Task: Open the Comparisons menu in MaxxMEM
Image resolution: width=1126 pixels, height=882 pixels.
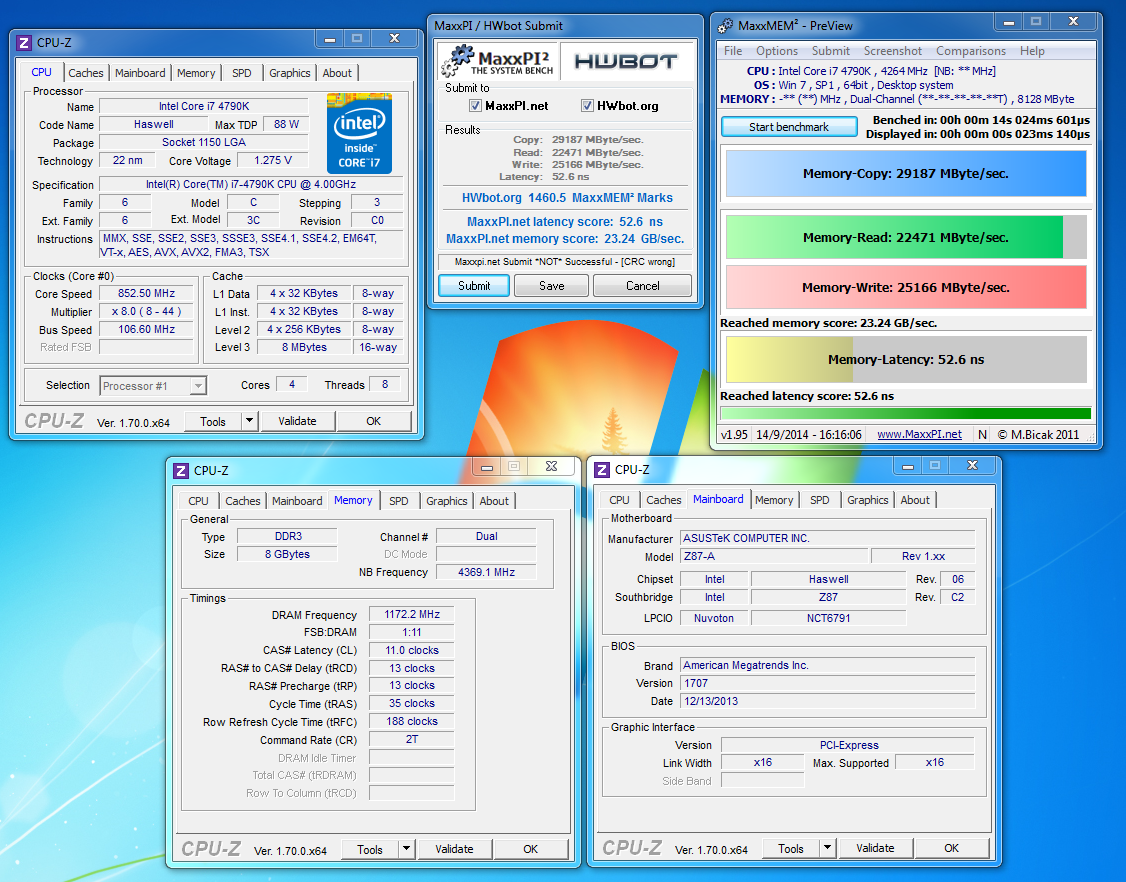Action: click(971, 51)
